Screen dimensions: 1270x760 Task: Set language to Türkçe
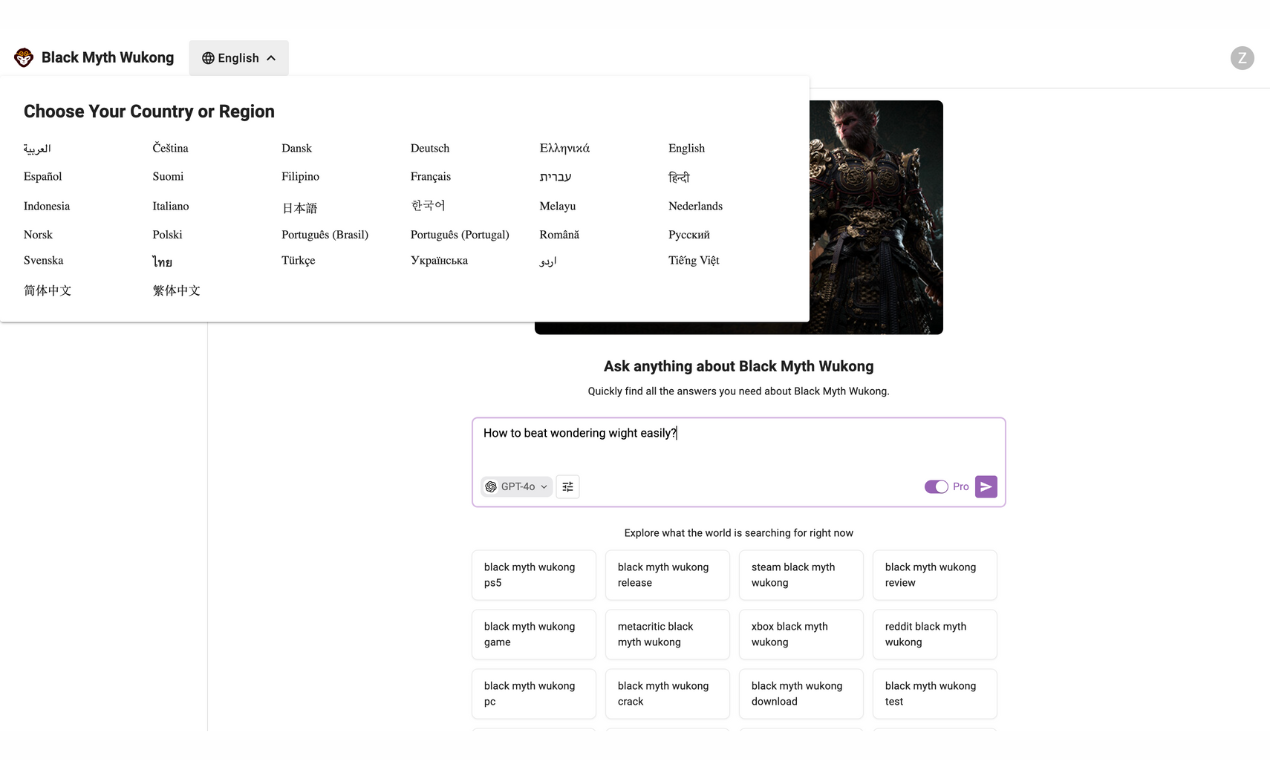299,260
